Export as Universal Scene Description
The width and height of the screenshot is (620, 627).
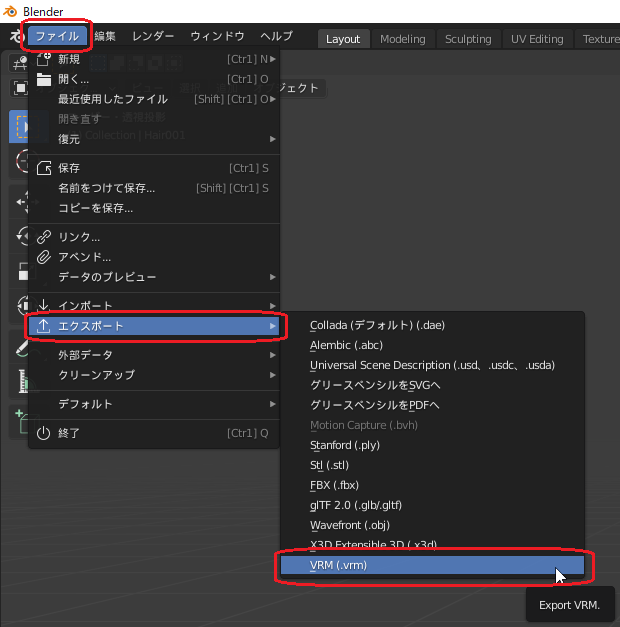click(x=432, y=365)
